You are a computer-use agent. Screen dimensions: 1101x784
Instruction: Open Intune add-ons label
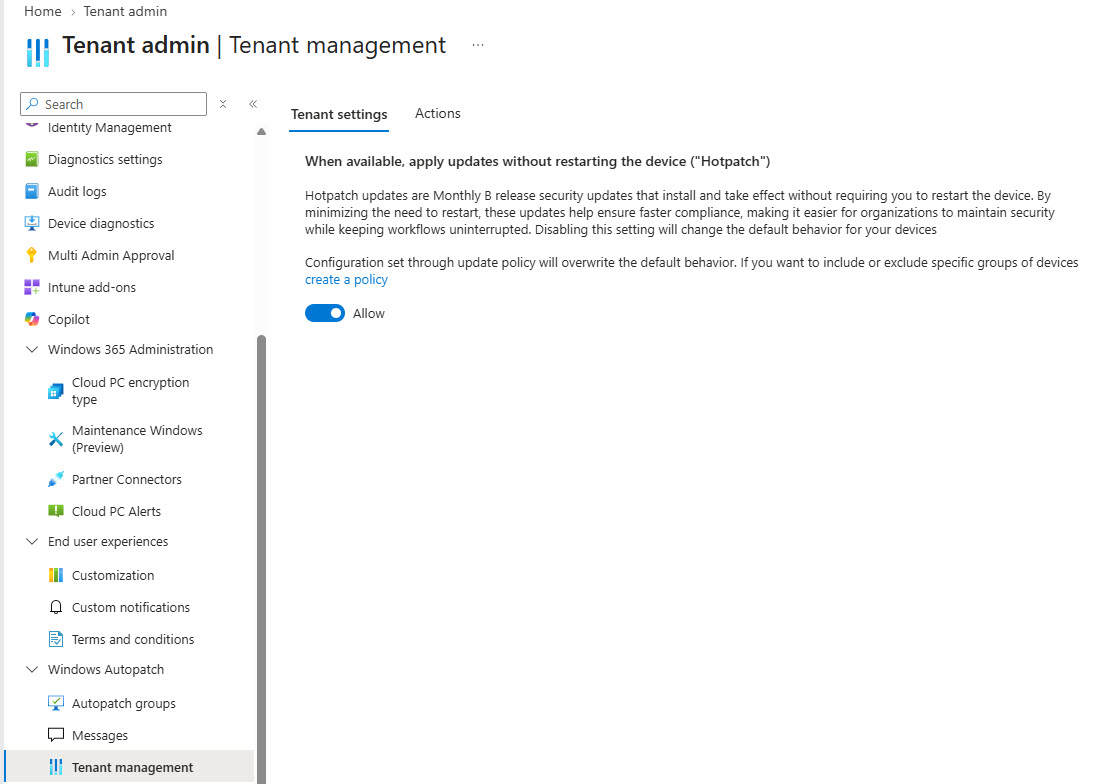point(92,287)
